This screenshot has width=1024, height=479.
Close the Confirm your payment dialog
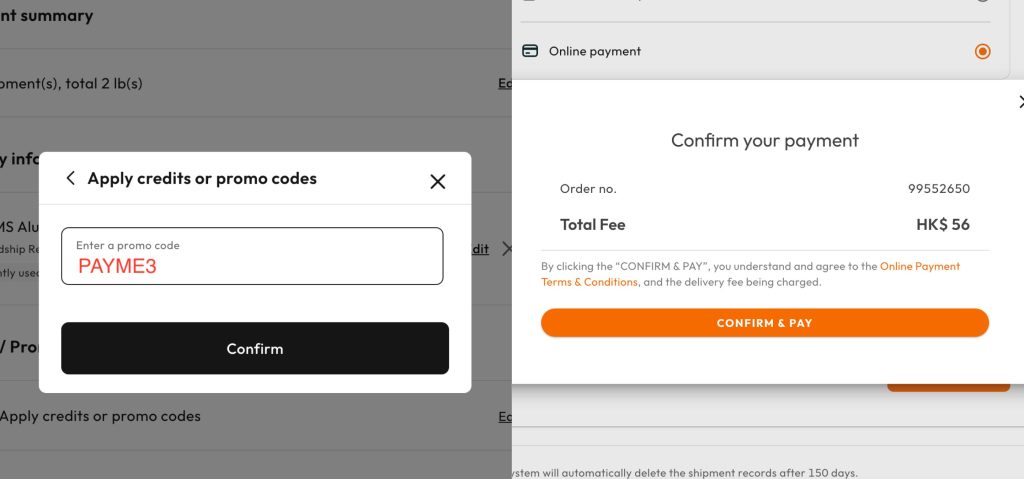(1020, 102)
